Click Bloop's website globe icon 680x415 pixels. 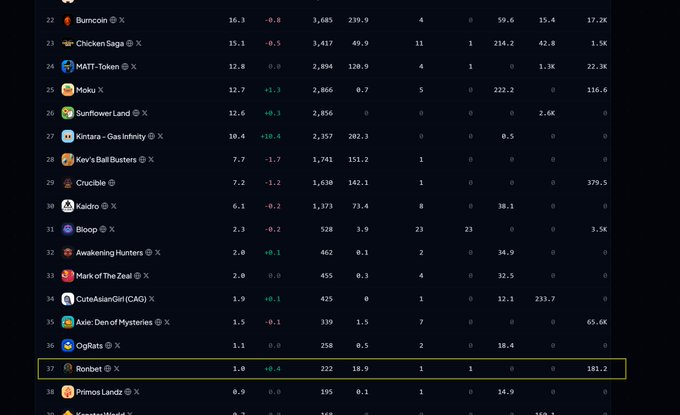point(103,229)
